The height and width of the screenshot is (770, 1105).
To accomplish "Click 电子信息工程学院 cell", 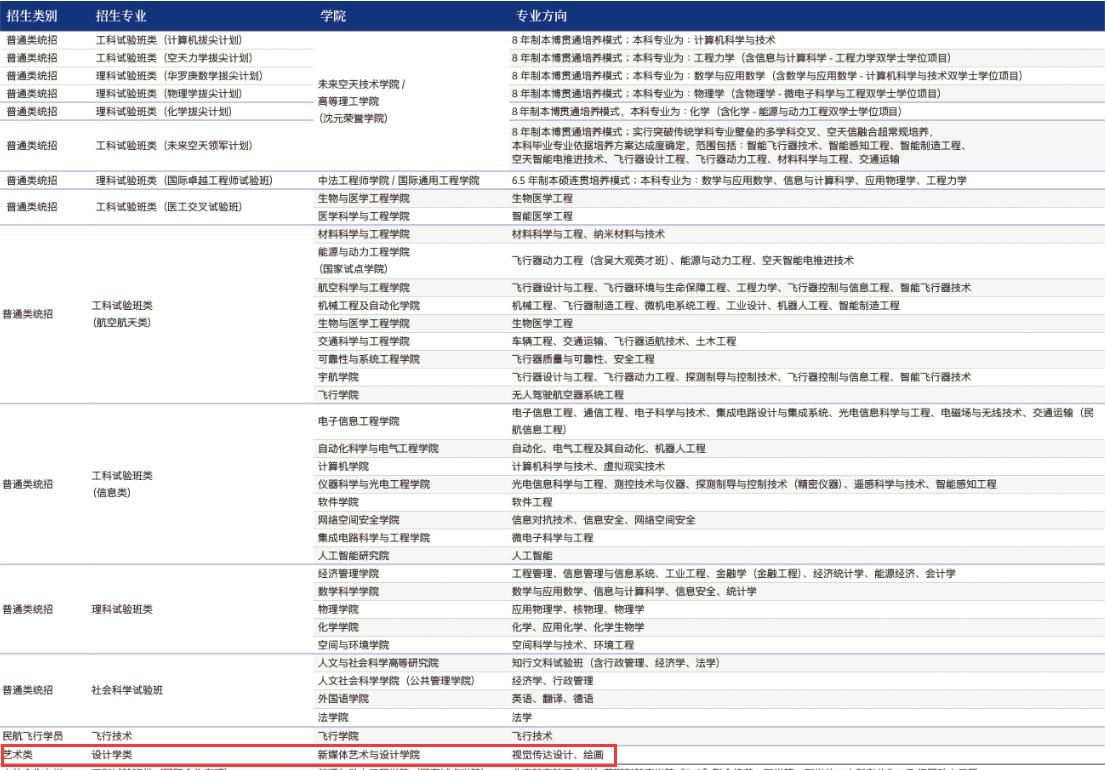I will 359,421.
